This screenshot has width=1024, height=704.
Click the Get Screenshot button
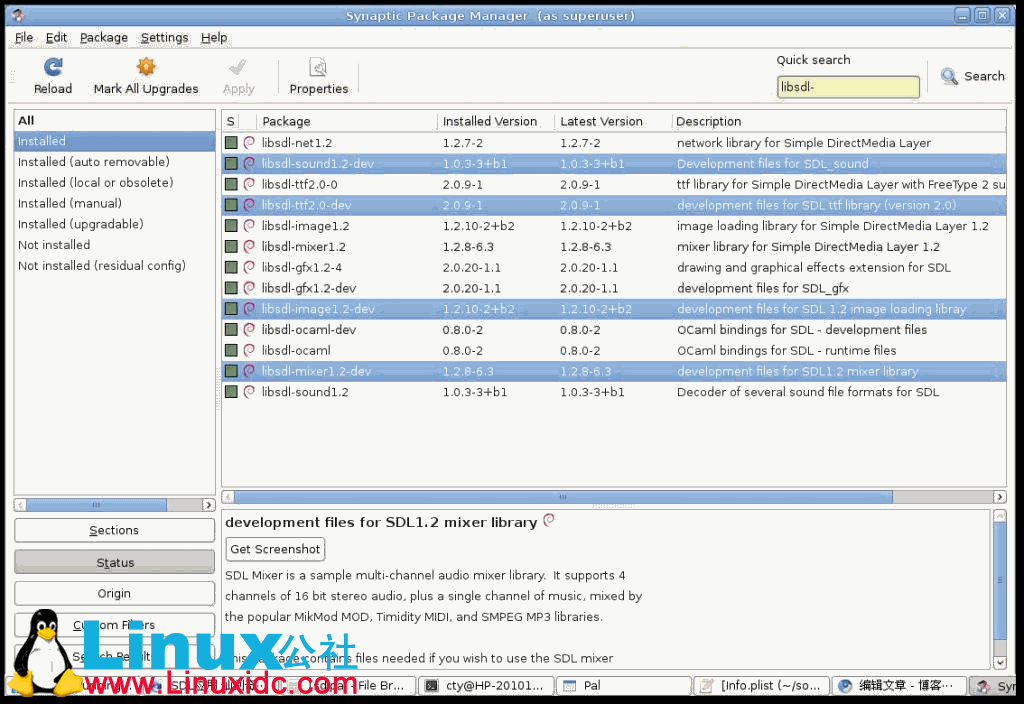[x=275, y=549]
